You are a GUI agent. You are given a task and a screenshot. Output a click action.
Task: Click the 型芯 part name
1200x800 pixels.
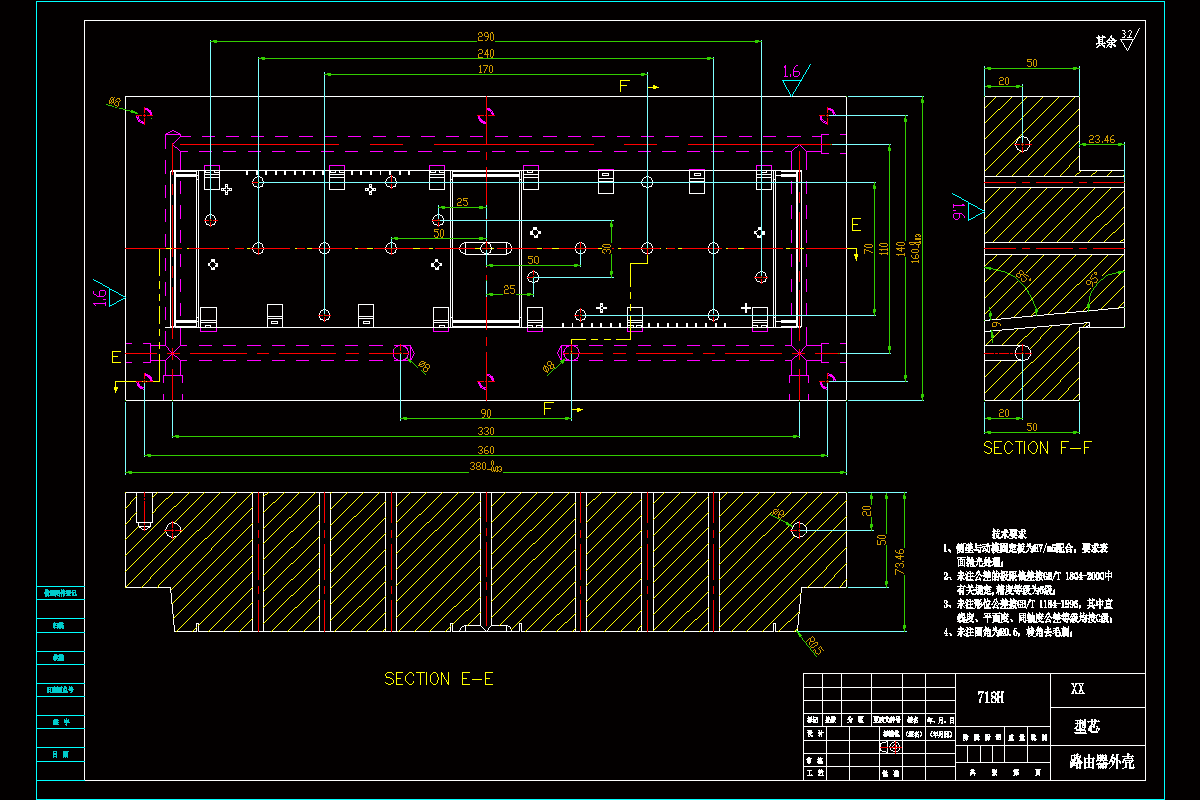[1086, 726]
